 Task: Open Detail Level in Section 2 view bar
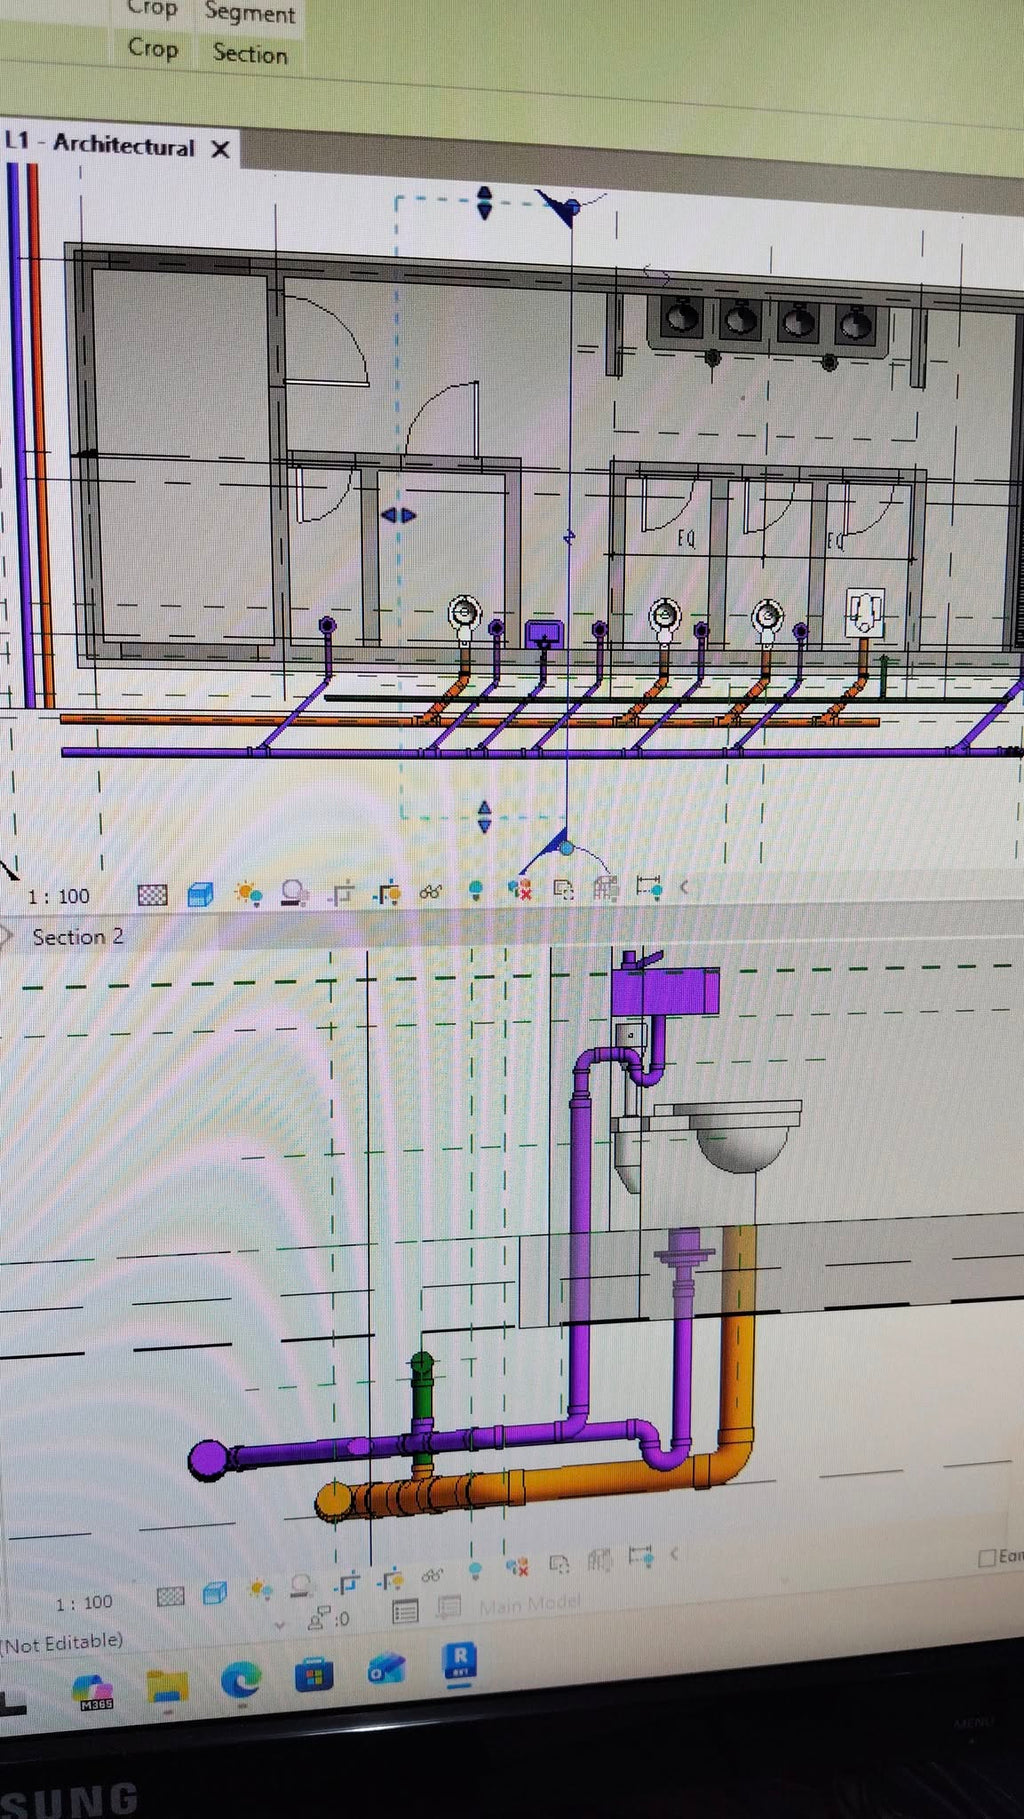coord(171,1596)
